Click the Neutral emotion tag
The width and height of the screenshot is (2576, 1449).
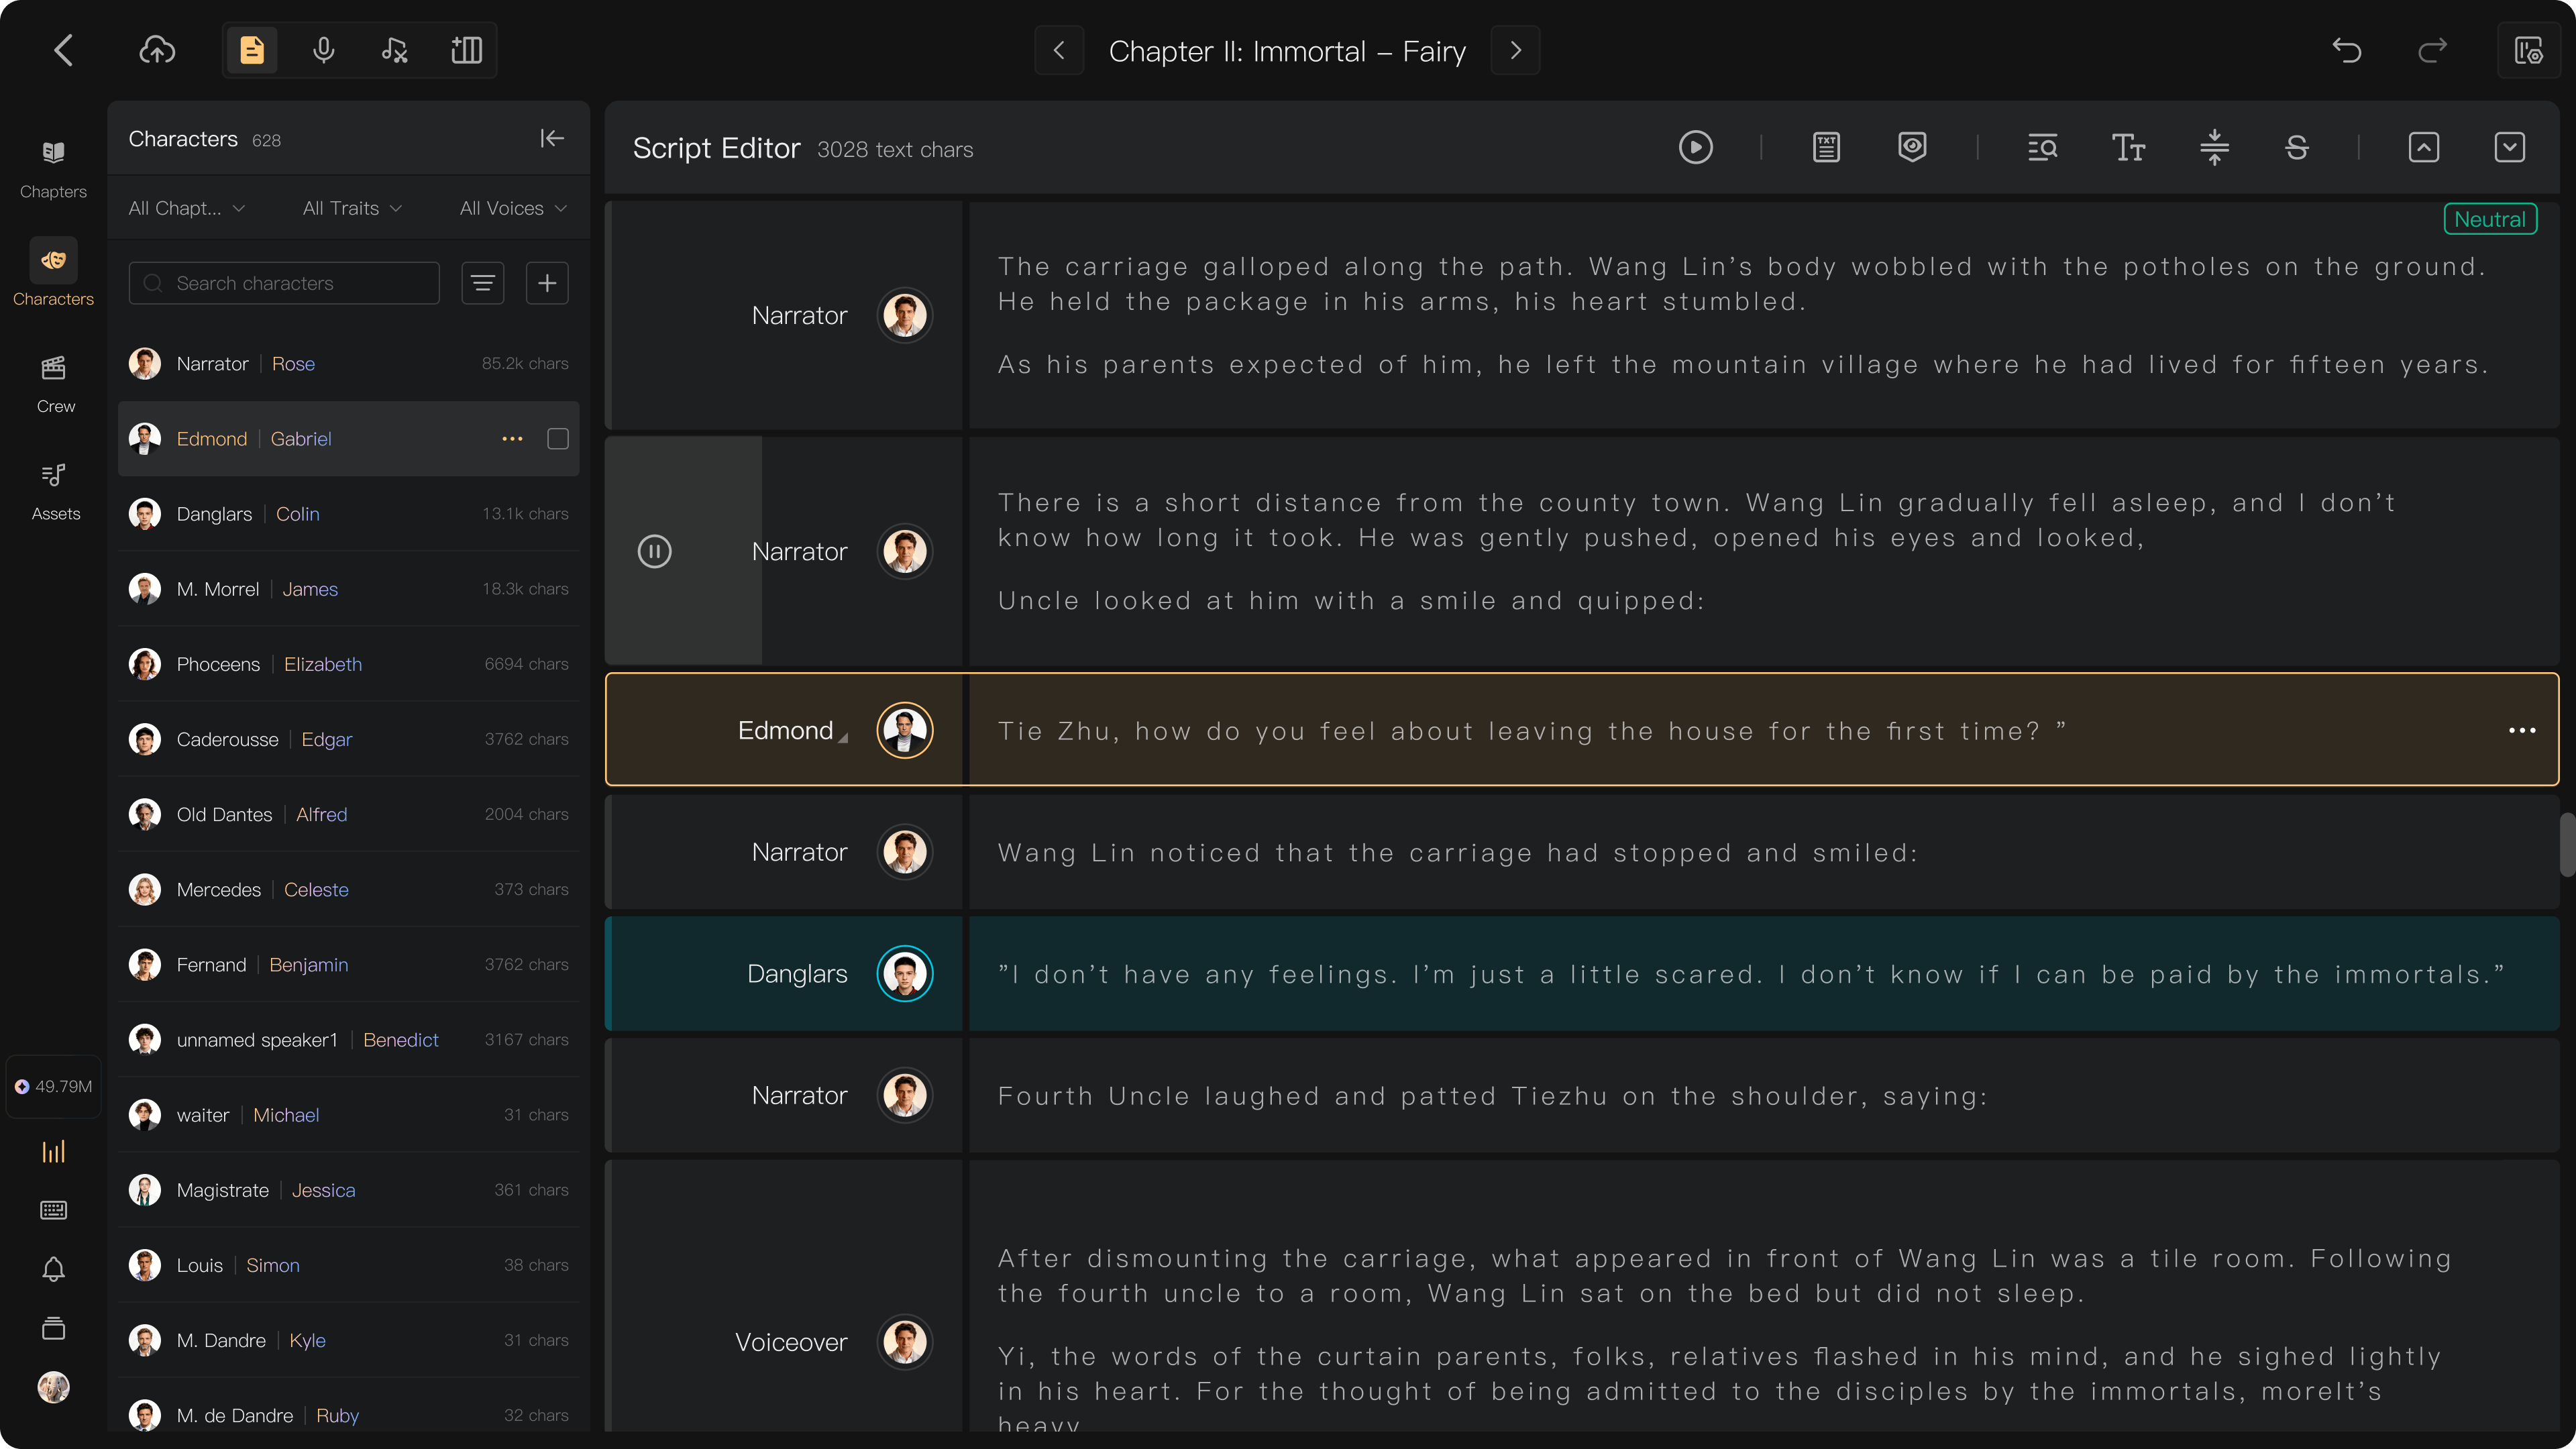tap(2490, 219)
